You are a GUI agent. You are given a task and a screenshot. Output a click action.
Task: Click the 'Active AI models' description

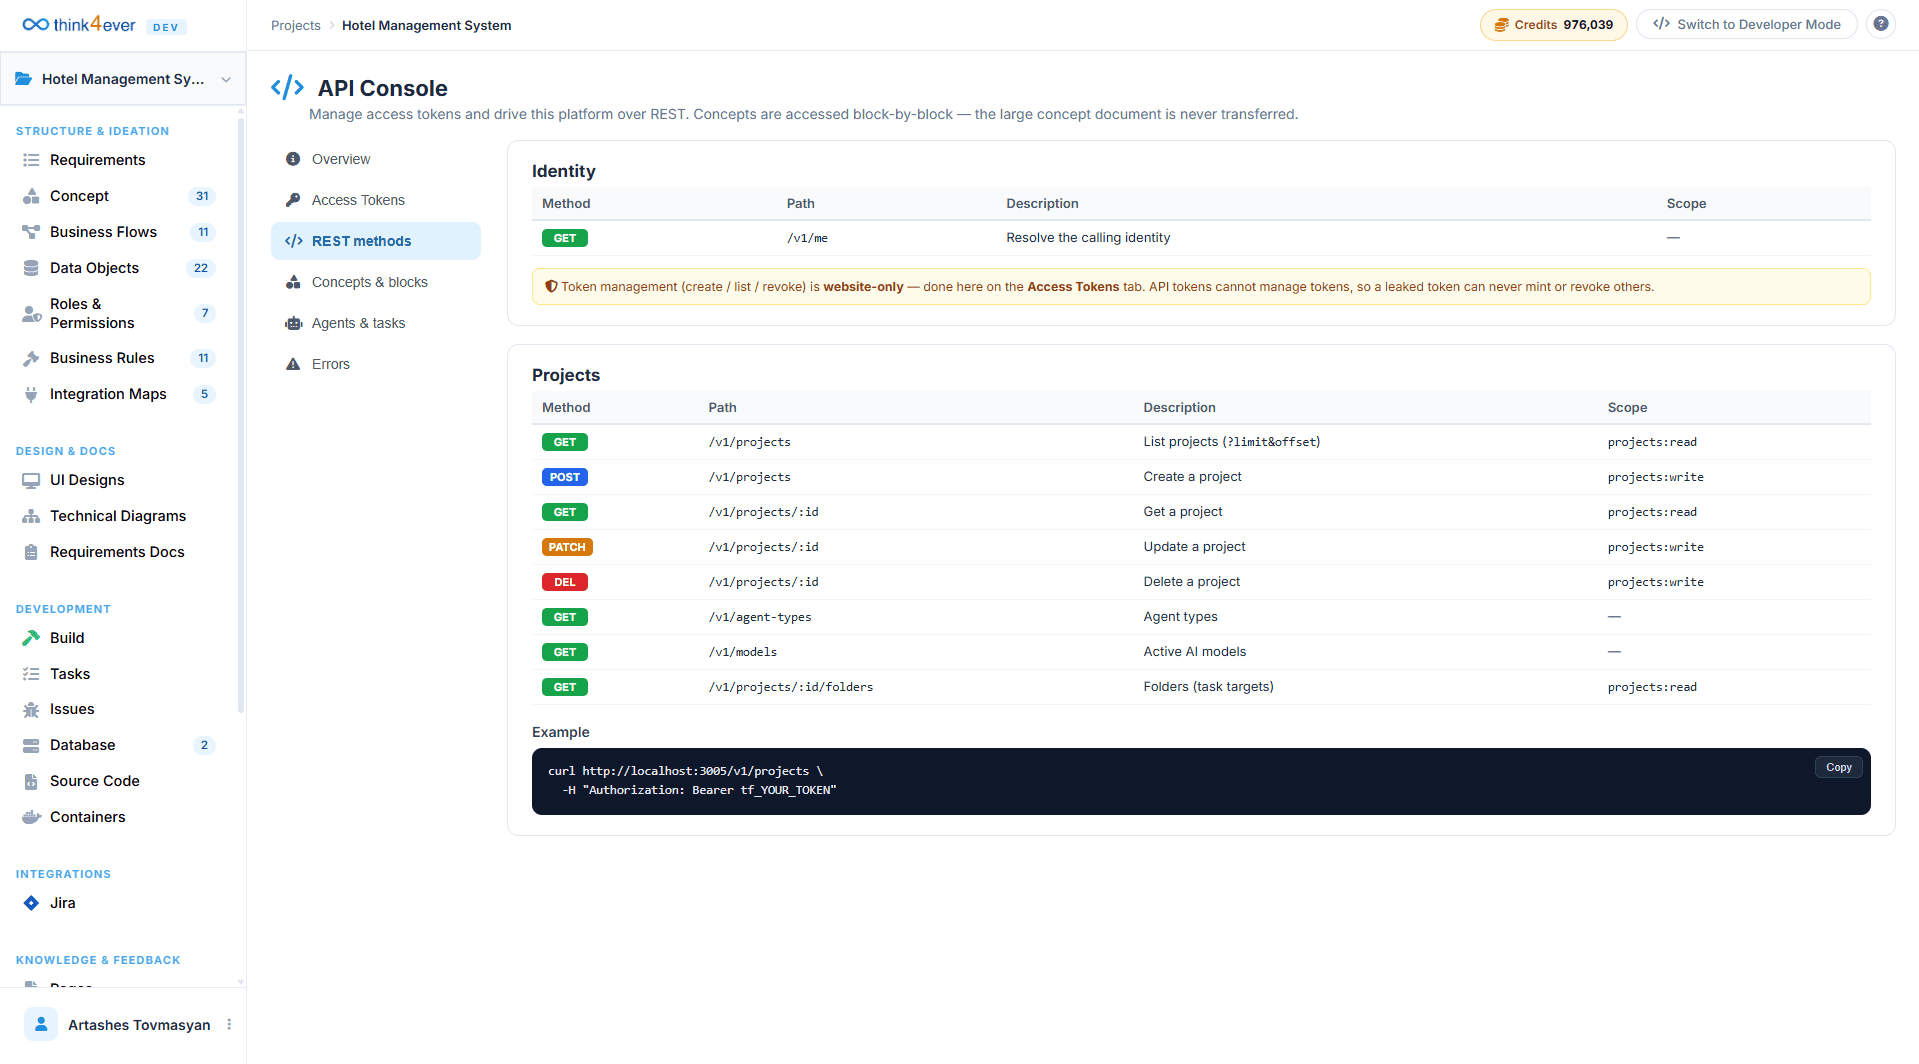tap(1195, 652)
